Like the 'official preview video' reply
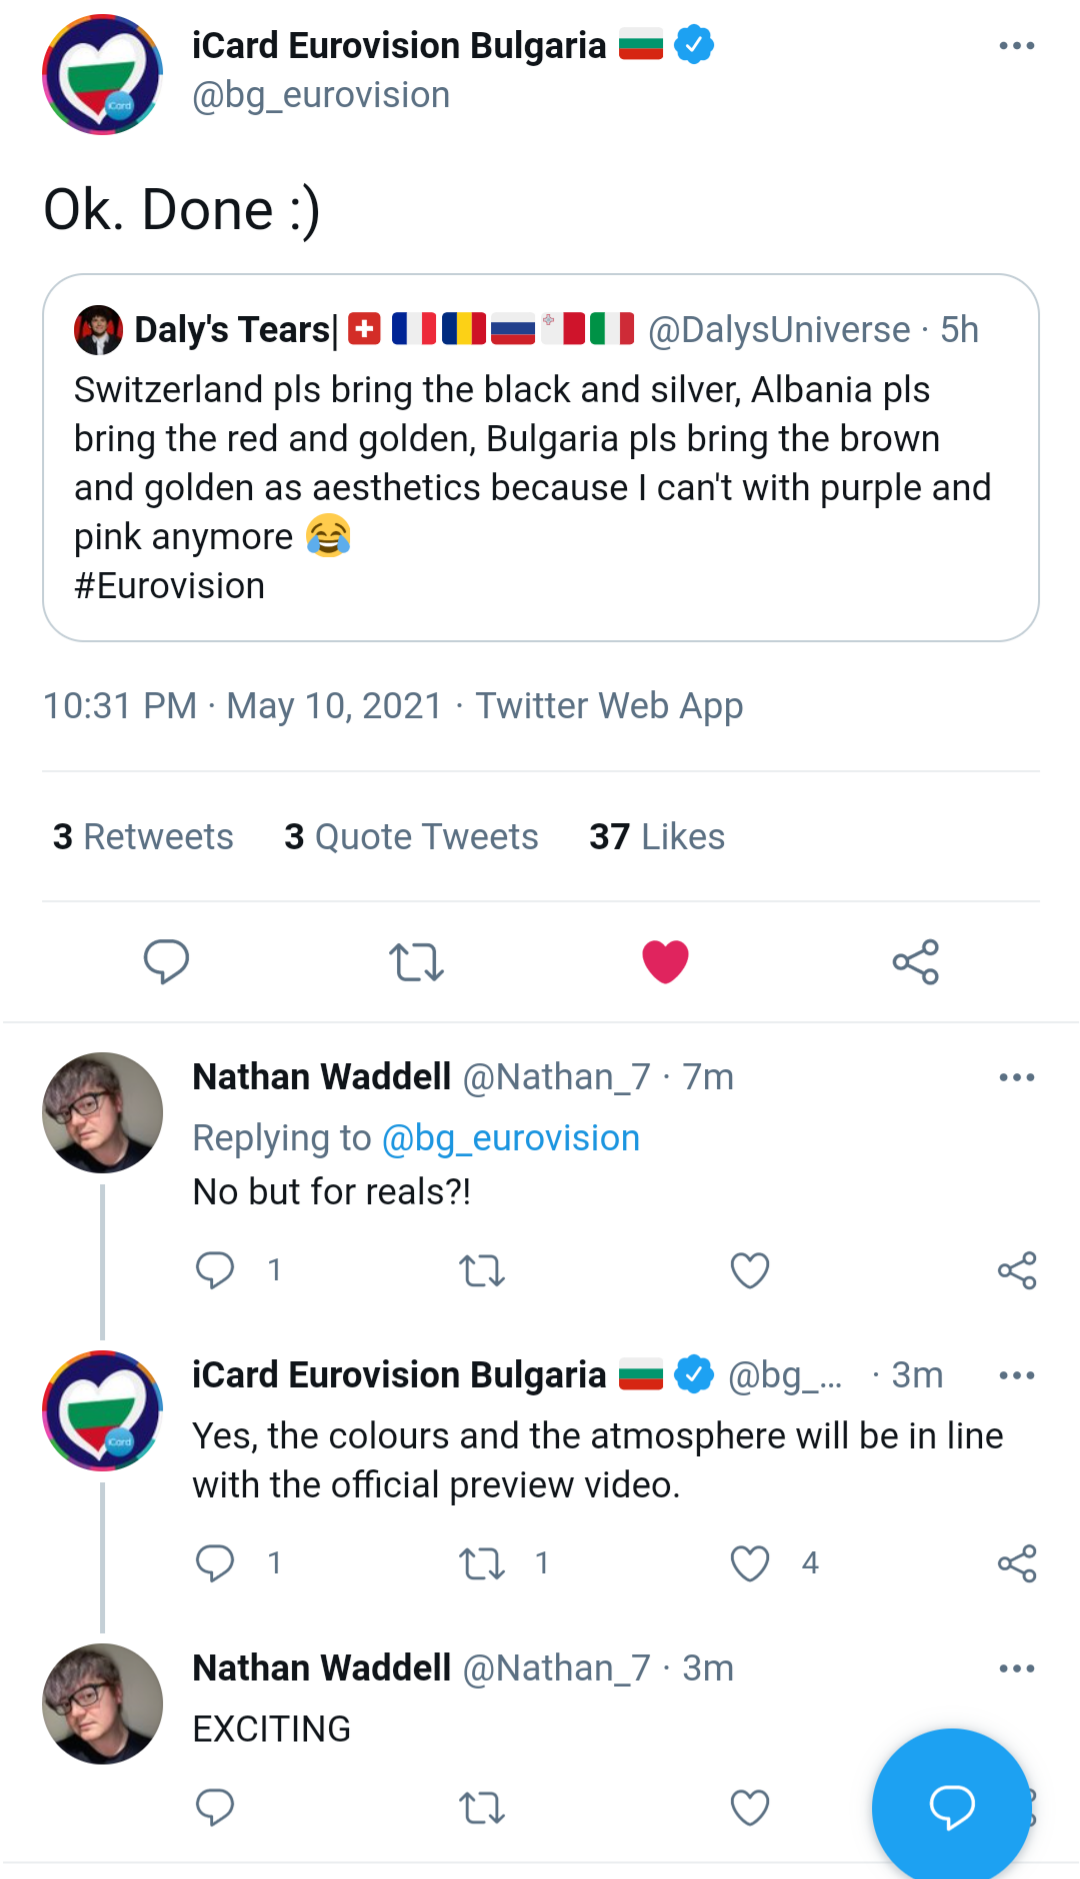The width and height of the screenshot is (1080, 1879). 750,1563
